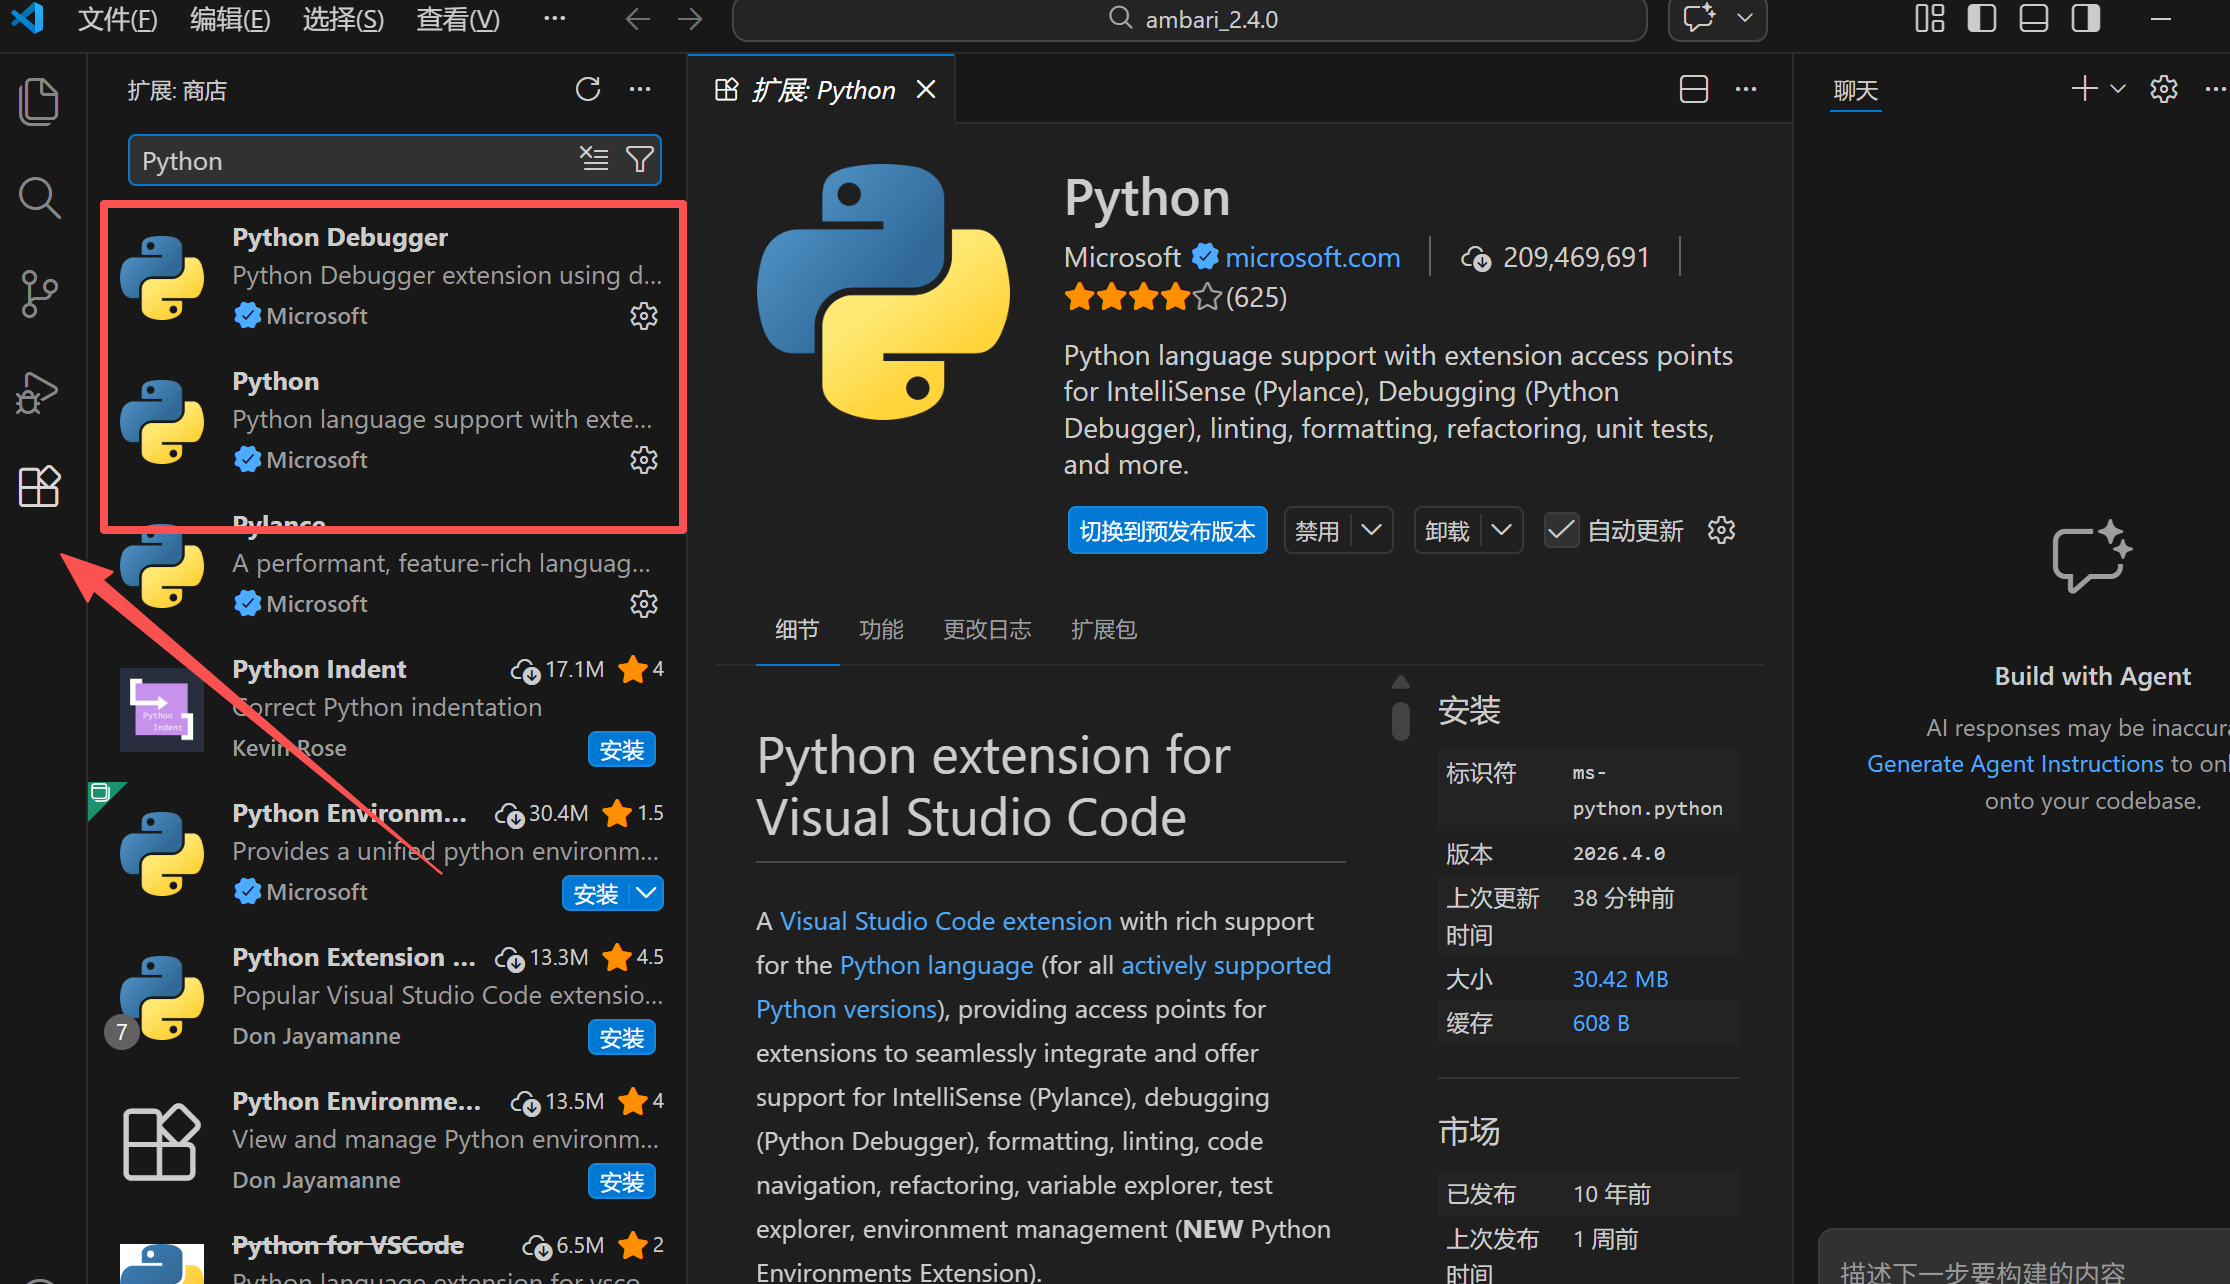Install Python Extension Pack by Don Jayamanne
2230x1284 pixels.
click(621, 1037)
